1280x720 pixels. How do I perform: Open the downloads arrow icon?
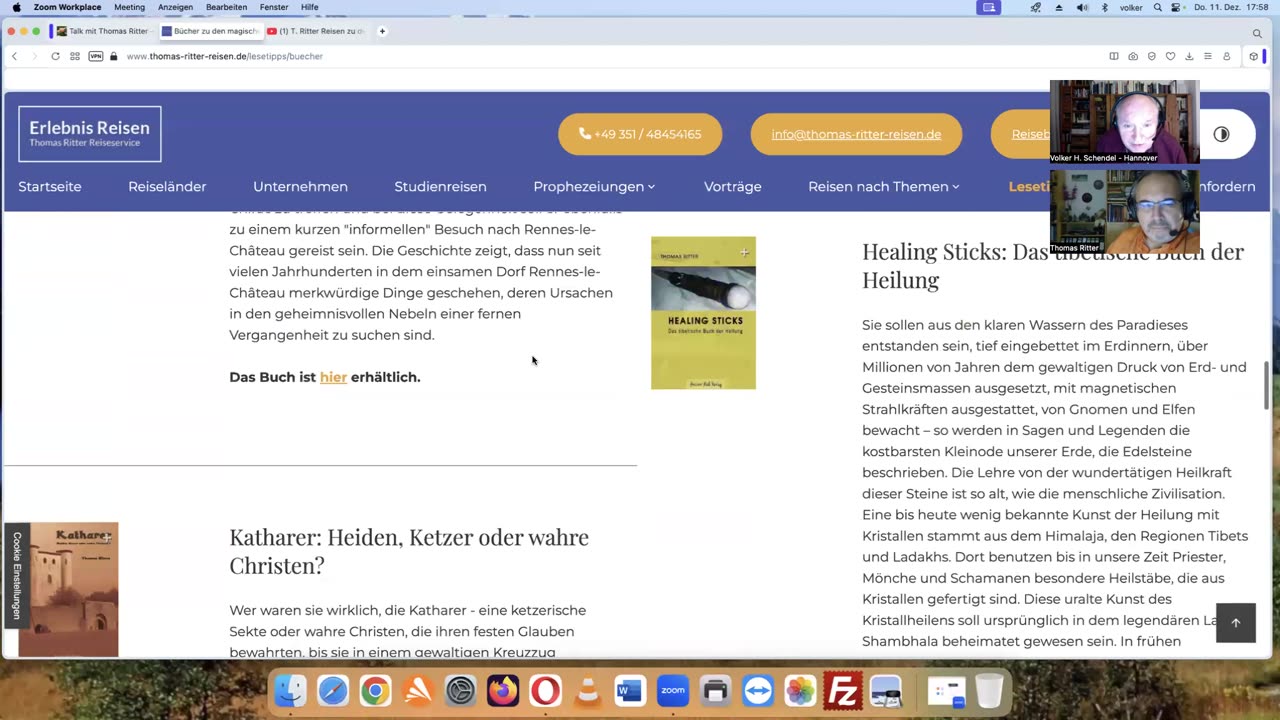click(x=1189, y=56)
